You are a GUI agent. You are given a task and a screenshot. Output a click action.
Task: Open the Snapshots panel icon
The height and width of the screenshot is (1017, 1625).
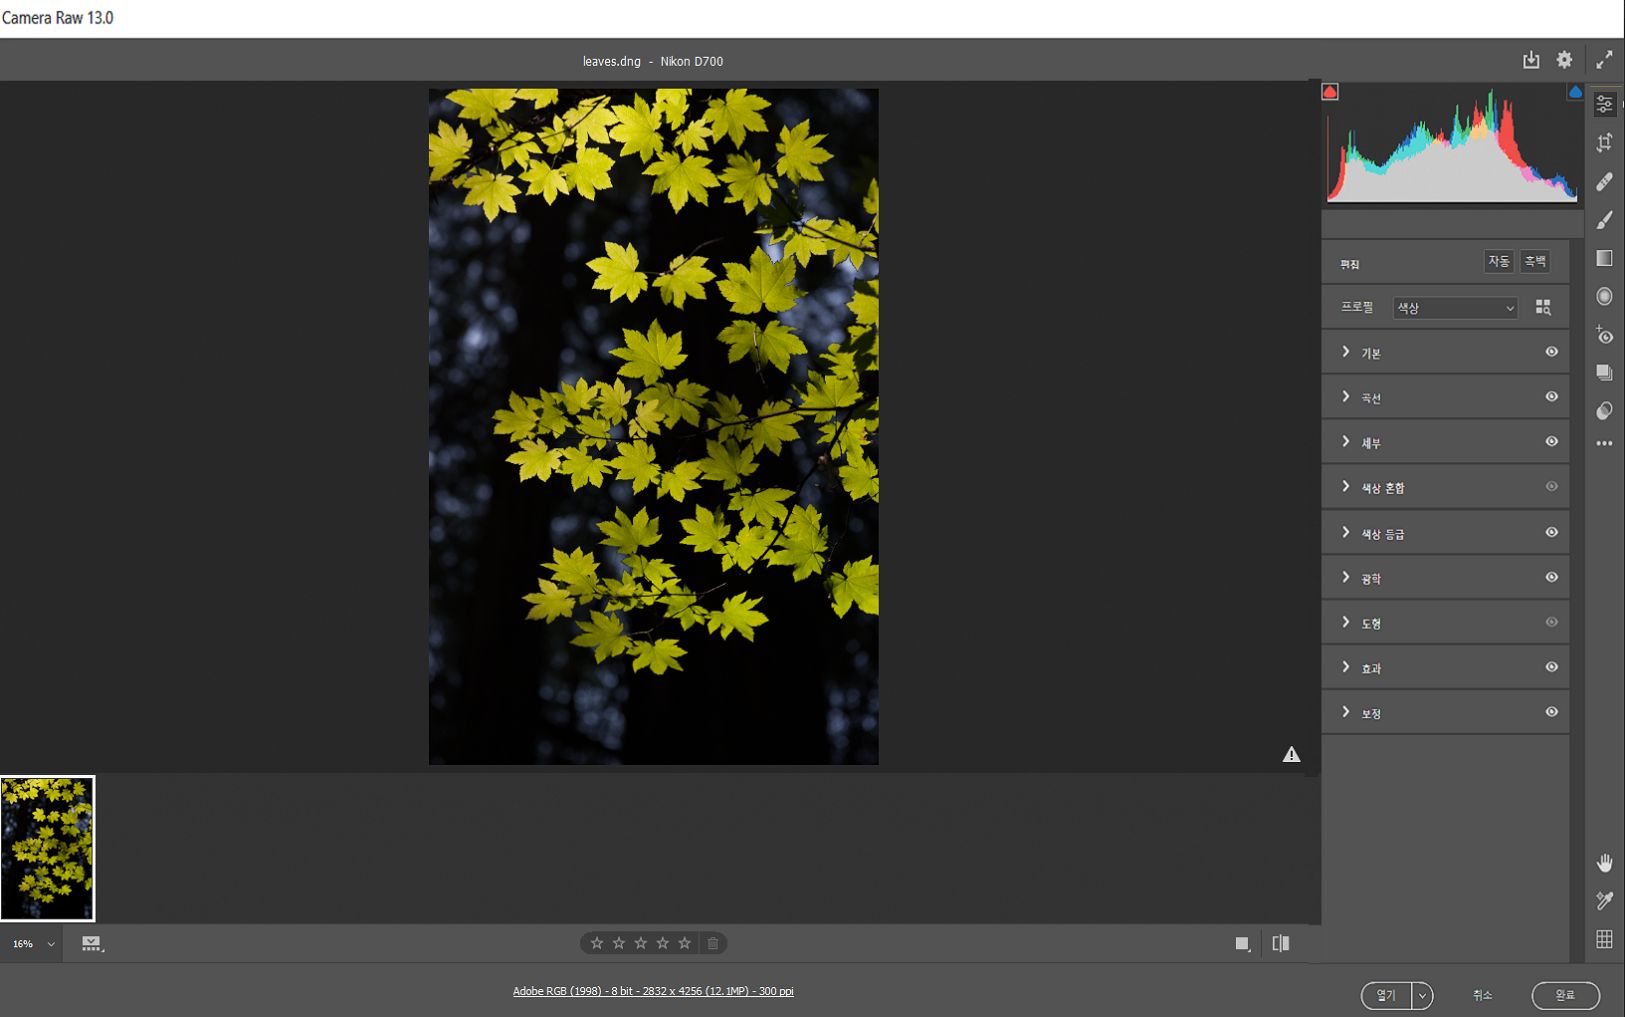pos(1604,373)
